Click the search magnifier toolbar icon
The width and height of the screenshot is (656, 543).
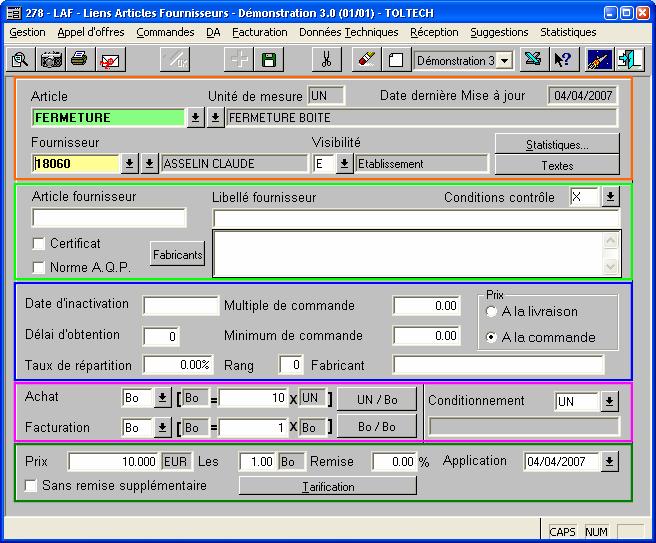(19, 60)
